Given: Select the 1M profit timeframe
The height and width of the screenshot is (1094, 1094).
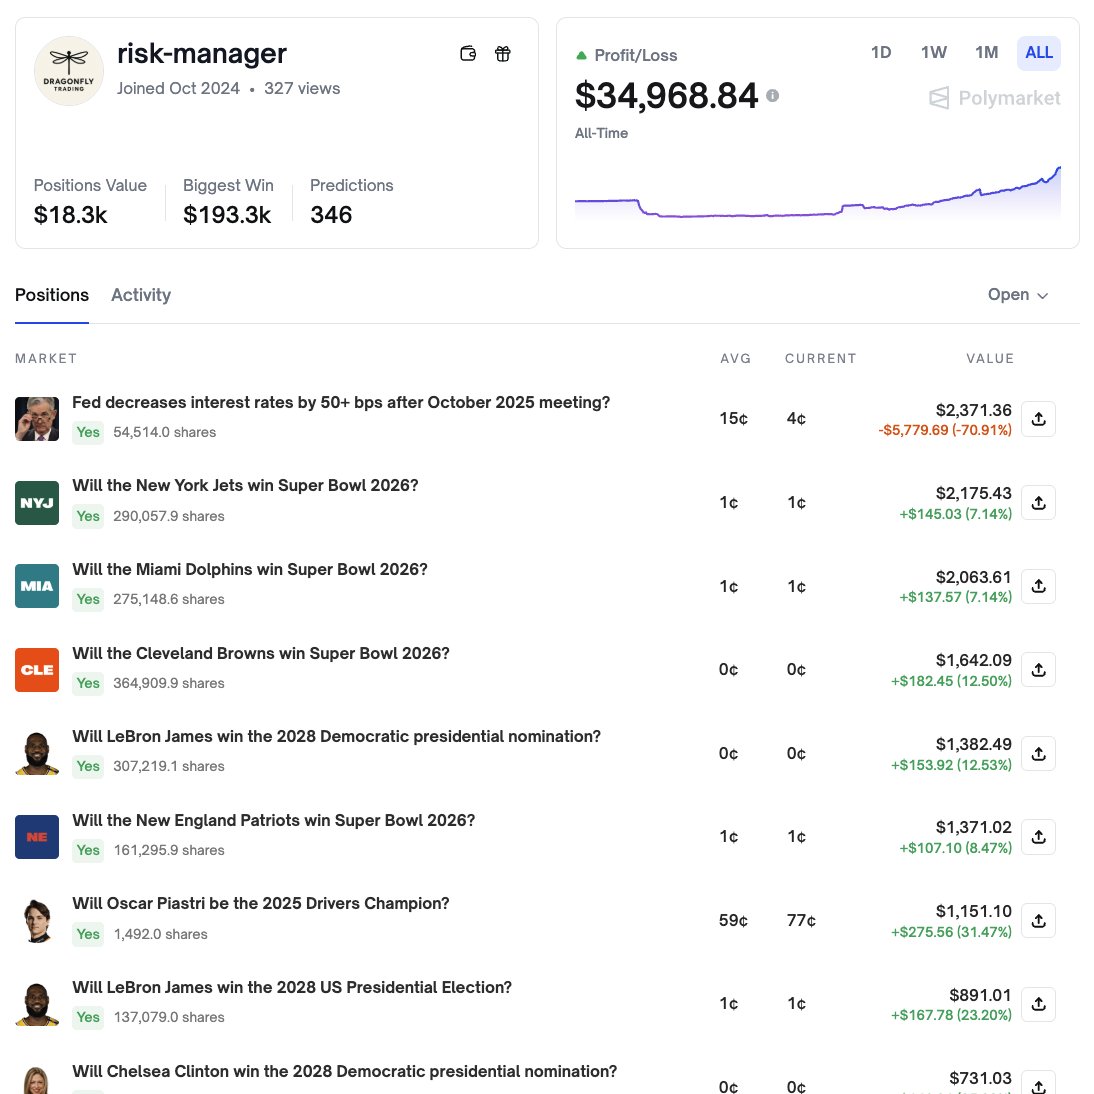Looking at the screenshot, I should point(987,53).
